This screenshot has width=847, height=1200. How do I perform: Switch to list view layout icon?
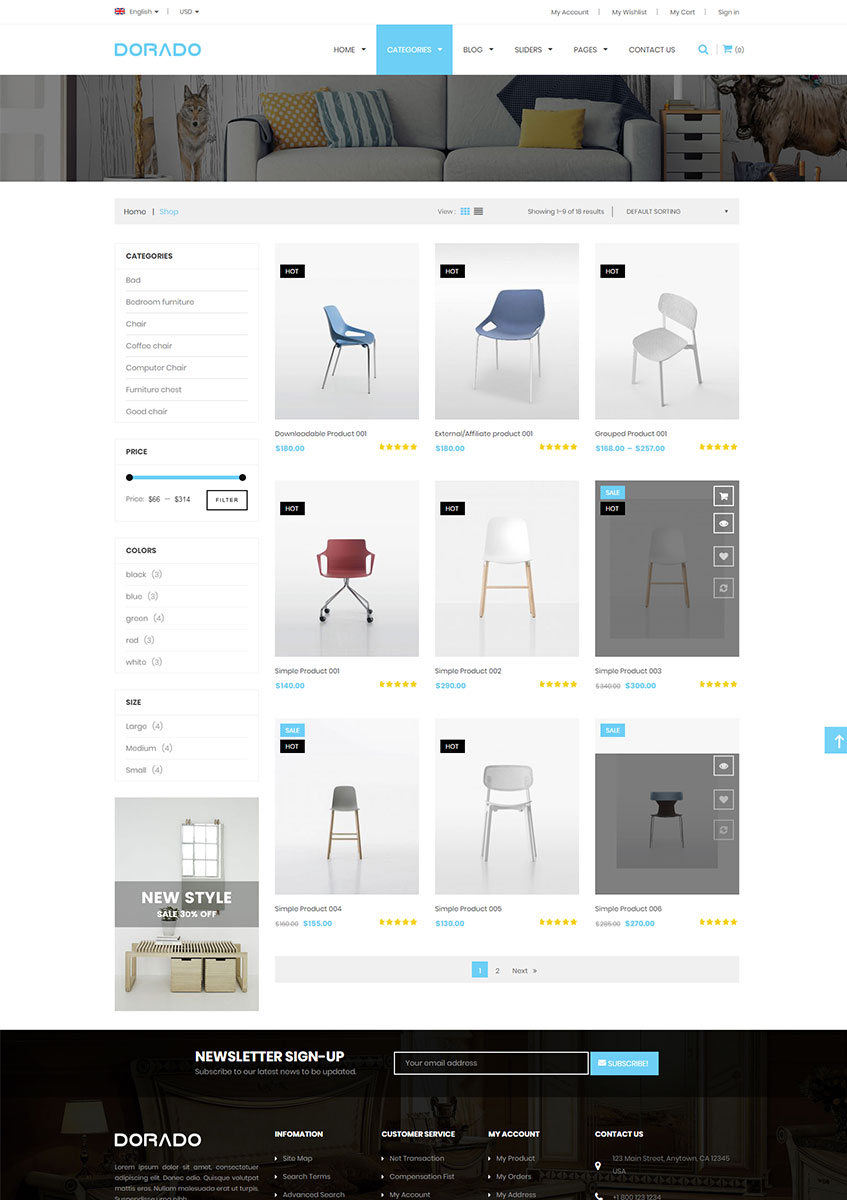(x=479, y=211)
